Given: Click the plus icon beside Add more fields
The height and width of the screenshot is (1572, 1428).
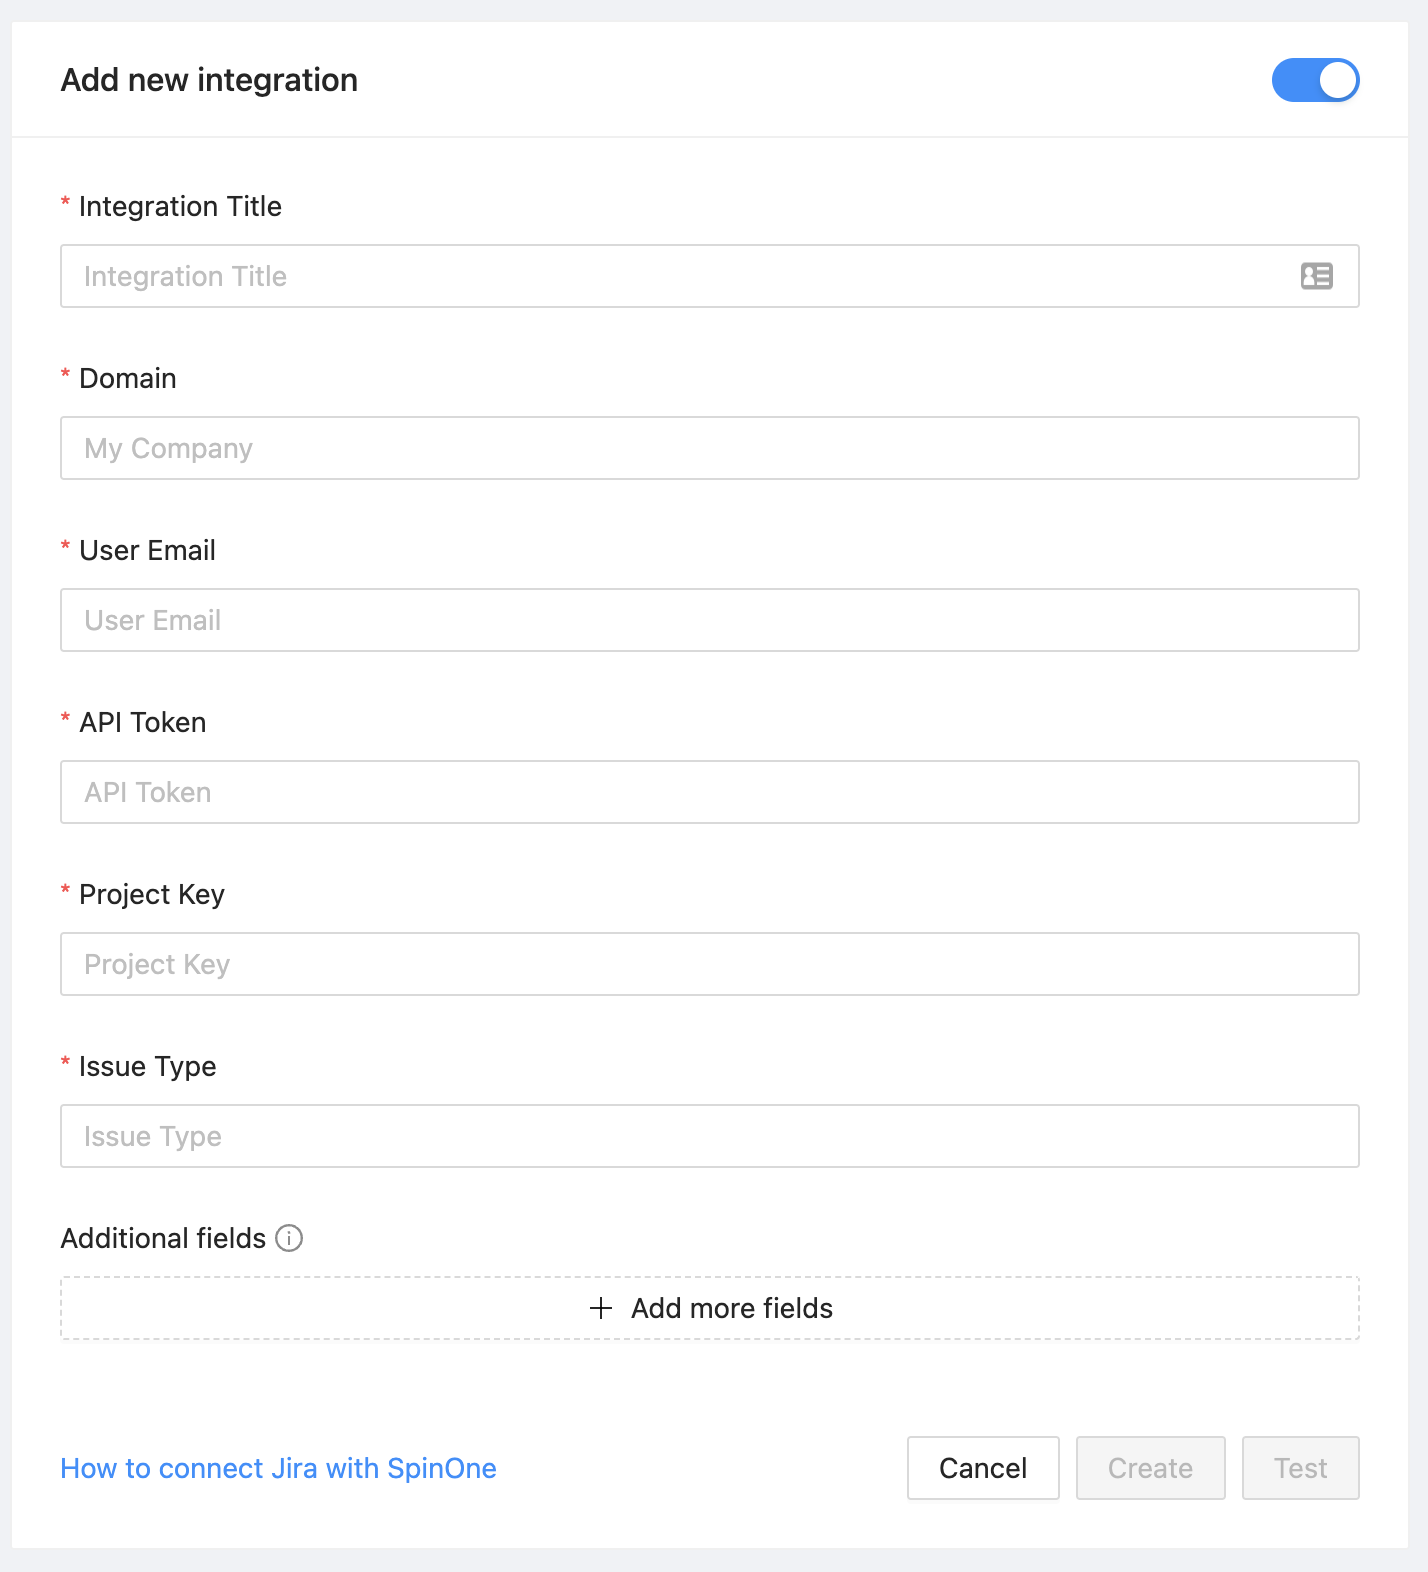Looking at the screenshot, I should click(601, 1308).
